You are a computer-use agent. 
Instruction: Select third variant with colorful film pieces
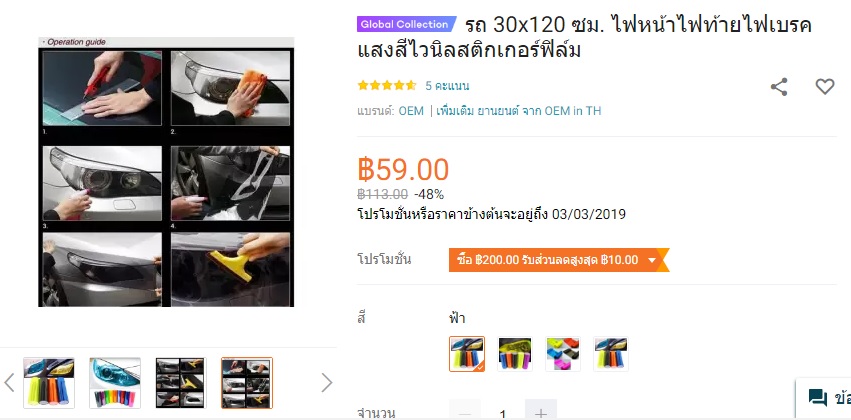pyautogui.click(x=563, y=354)
